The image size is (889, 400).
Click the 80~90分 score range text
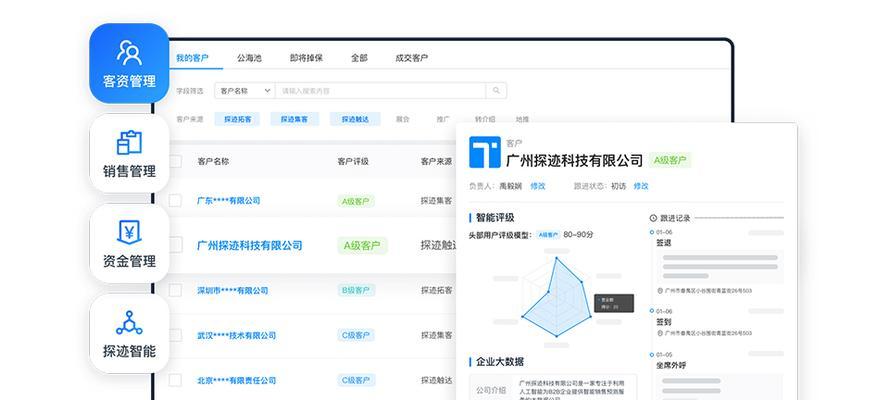click(578, 235)
